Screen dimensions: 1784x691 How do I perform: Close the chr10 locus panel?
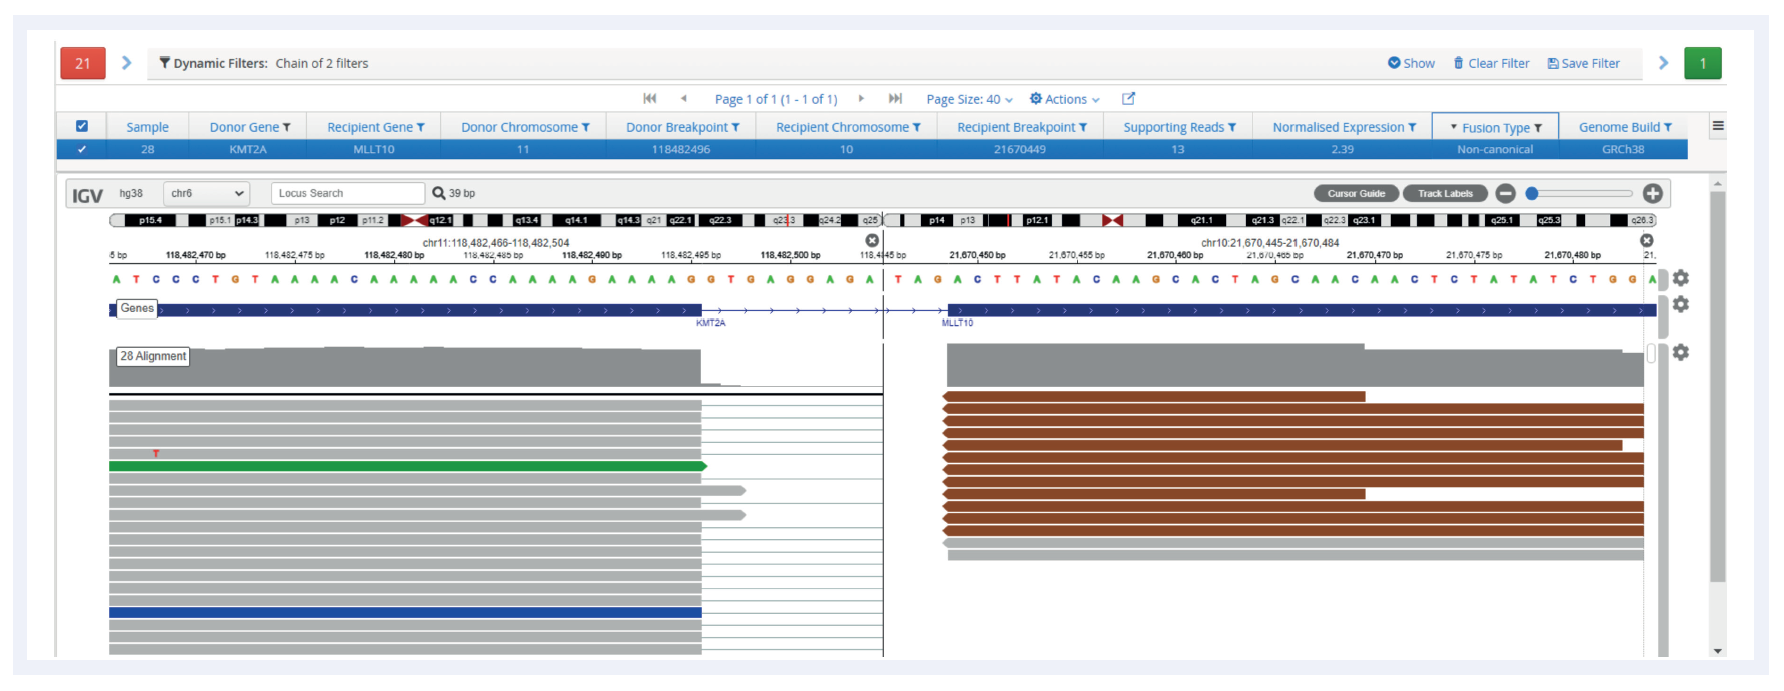tap(1647, 240)
